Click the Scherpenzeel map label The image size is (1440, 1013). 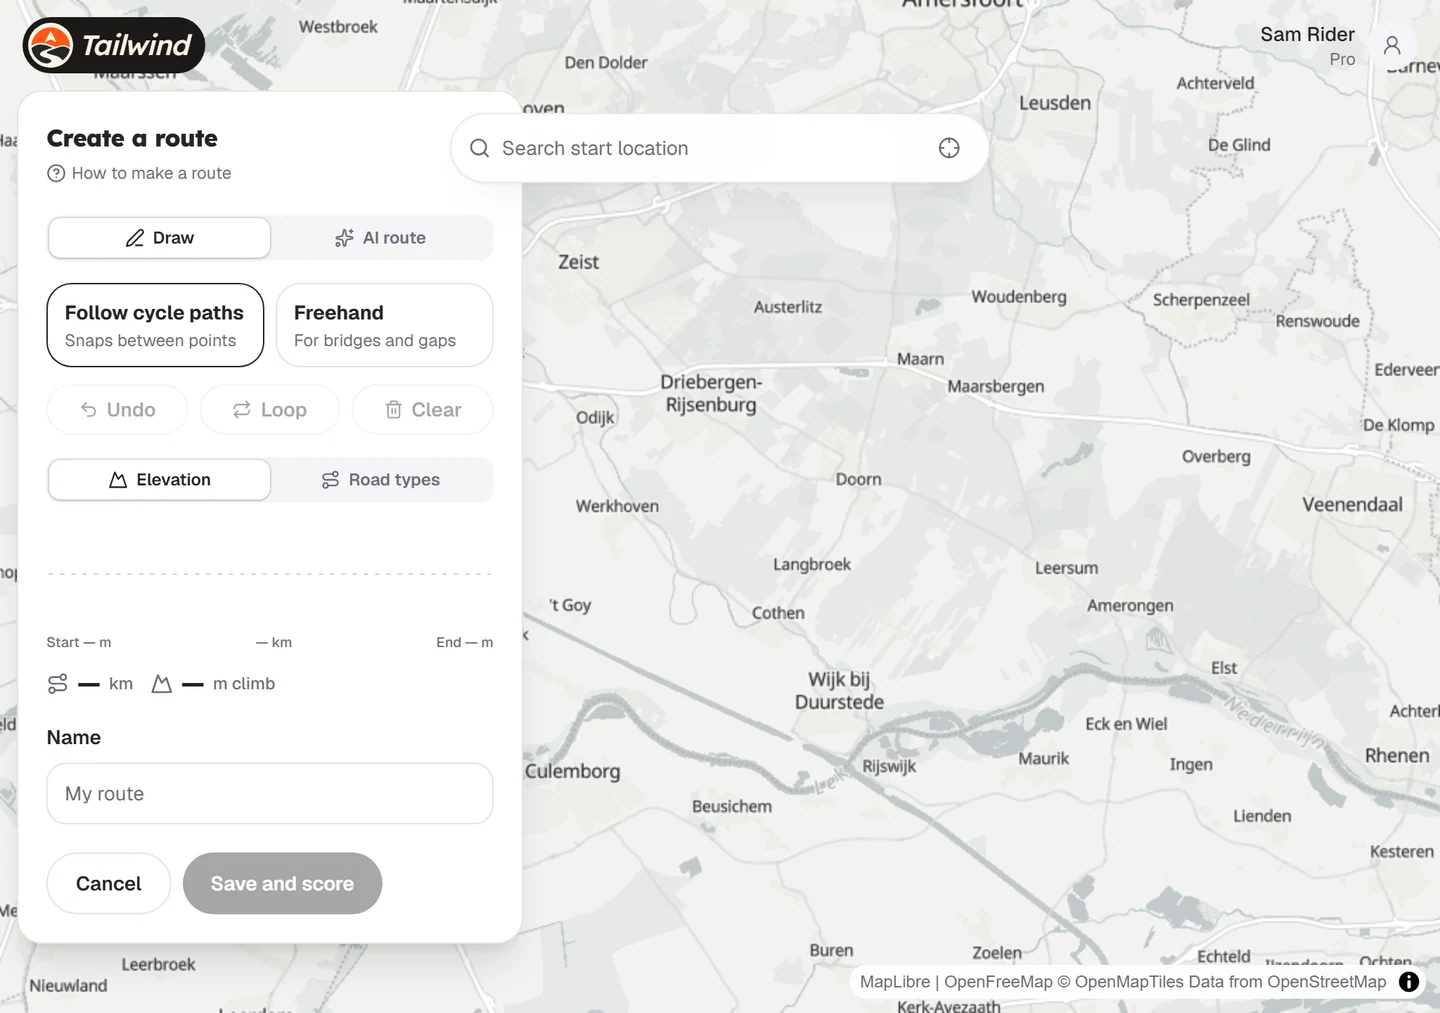coord(1201,300)
